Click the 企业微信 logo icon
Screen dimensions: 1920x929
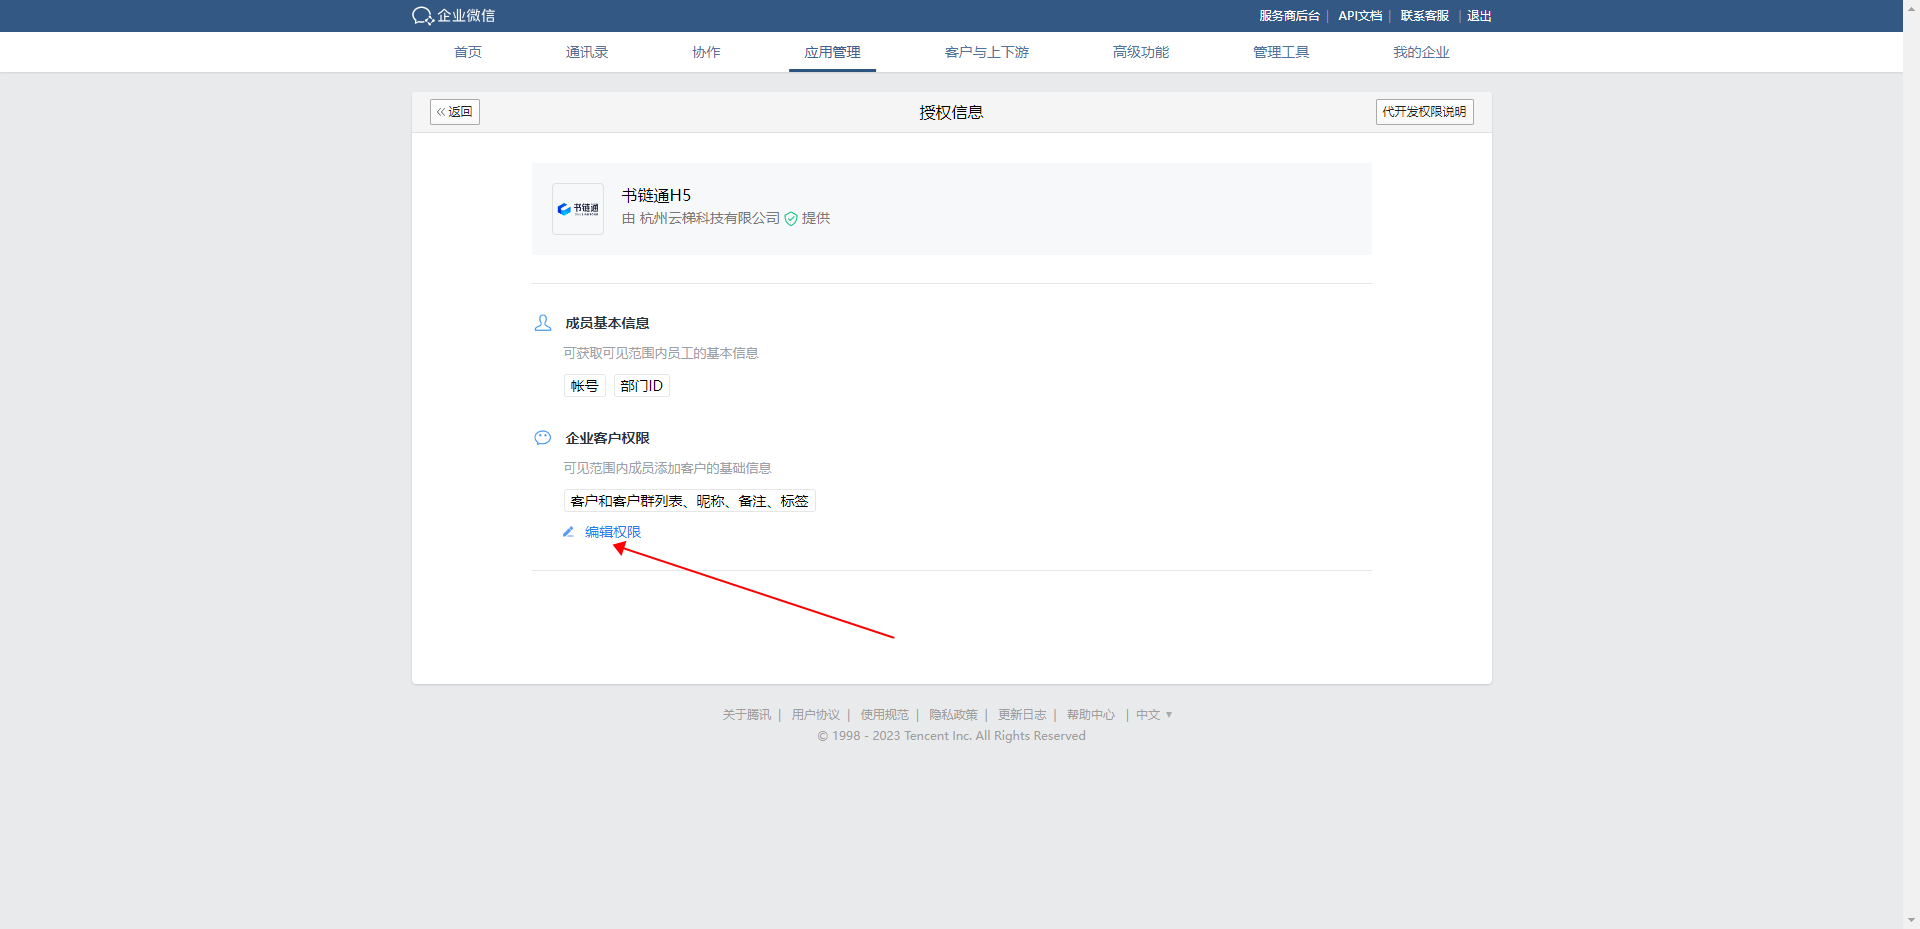pyautogui.click(x=422, y=16)
